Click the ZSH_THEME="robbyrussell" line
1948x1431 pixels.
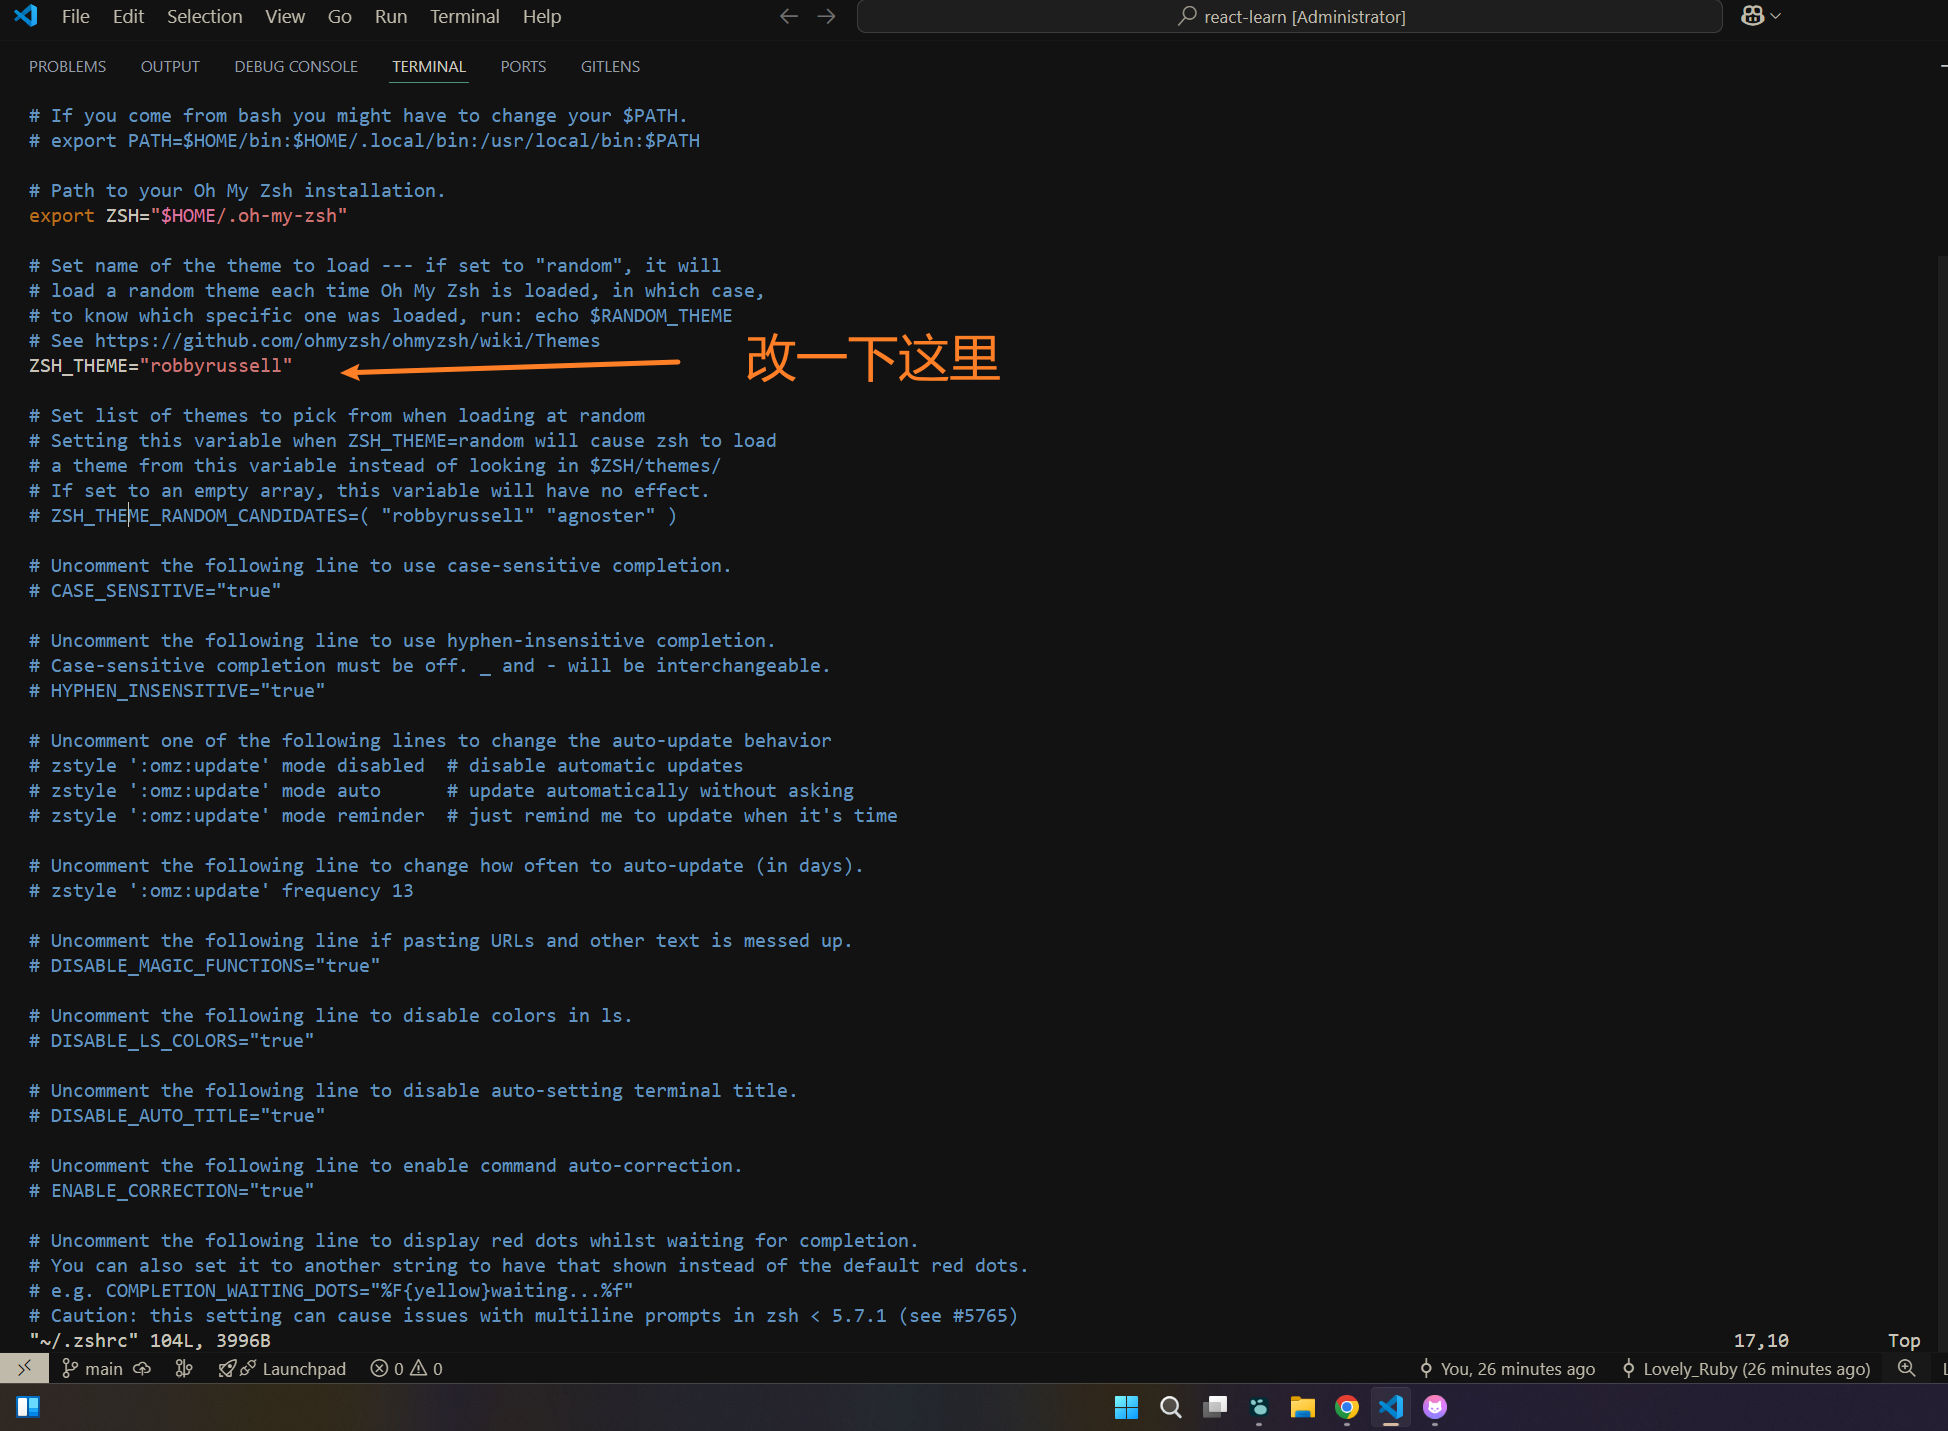161,366
